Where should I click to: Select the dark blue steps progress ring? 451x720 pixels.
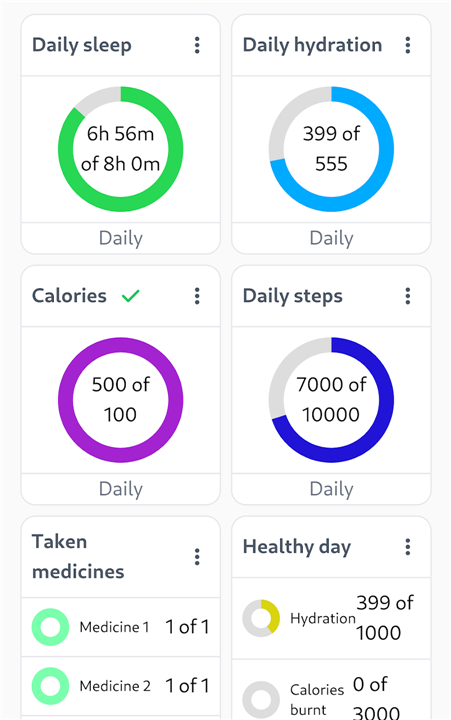pyautogui.click(x=331, y=400)
